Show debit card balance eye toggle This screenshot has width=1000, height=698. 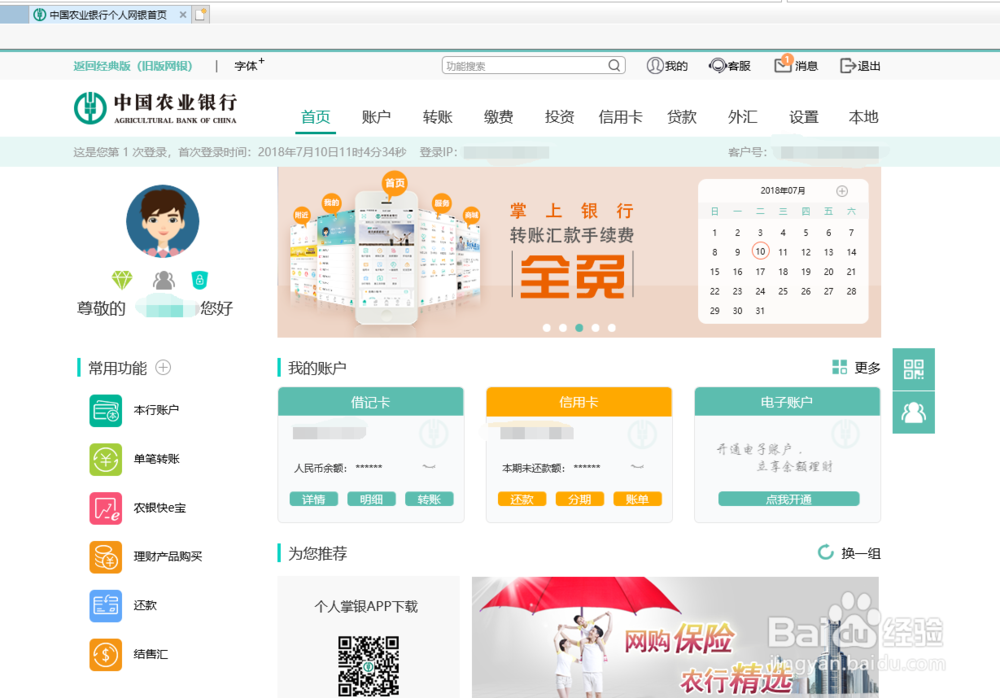click(429, 467)
